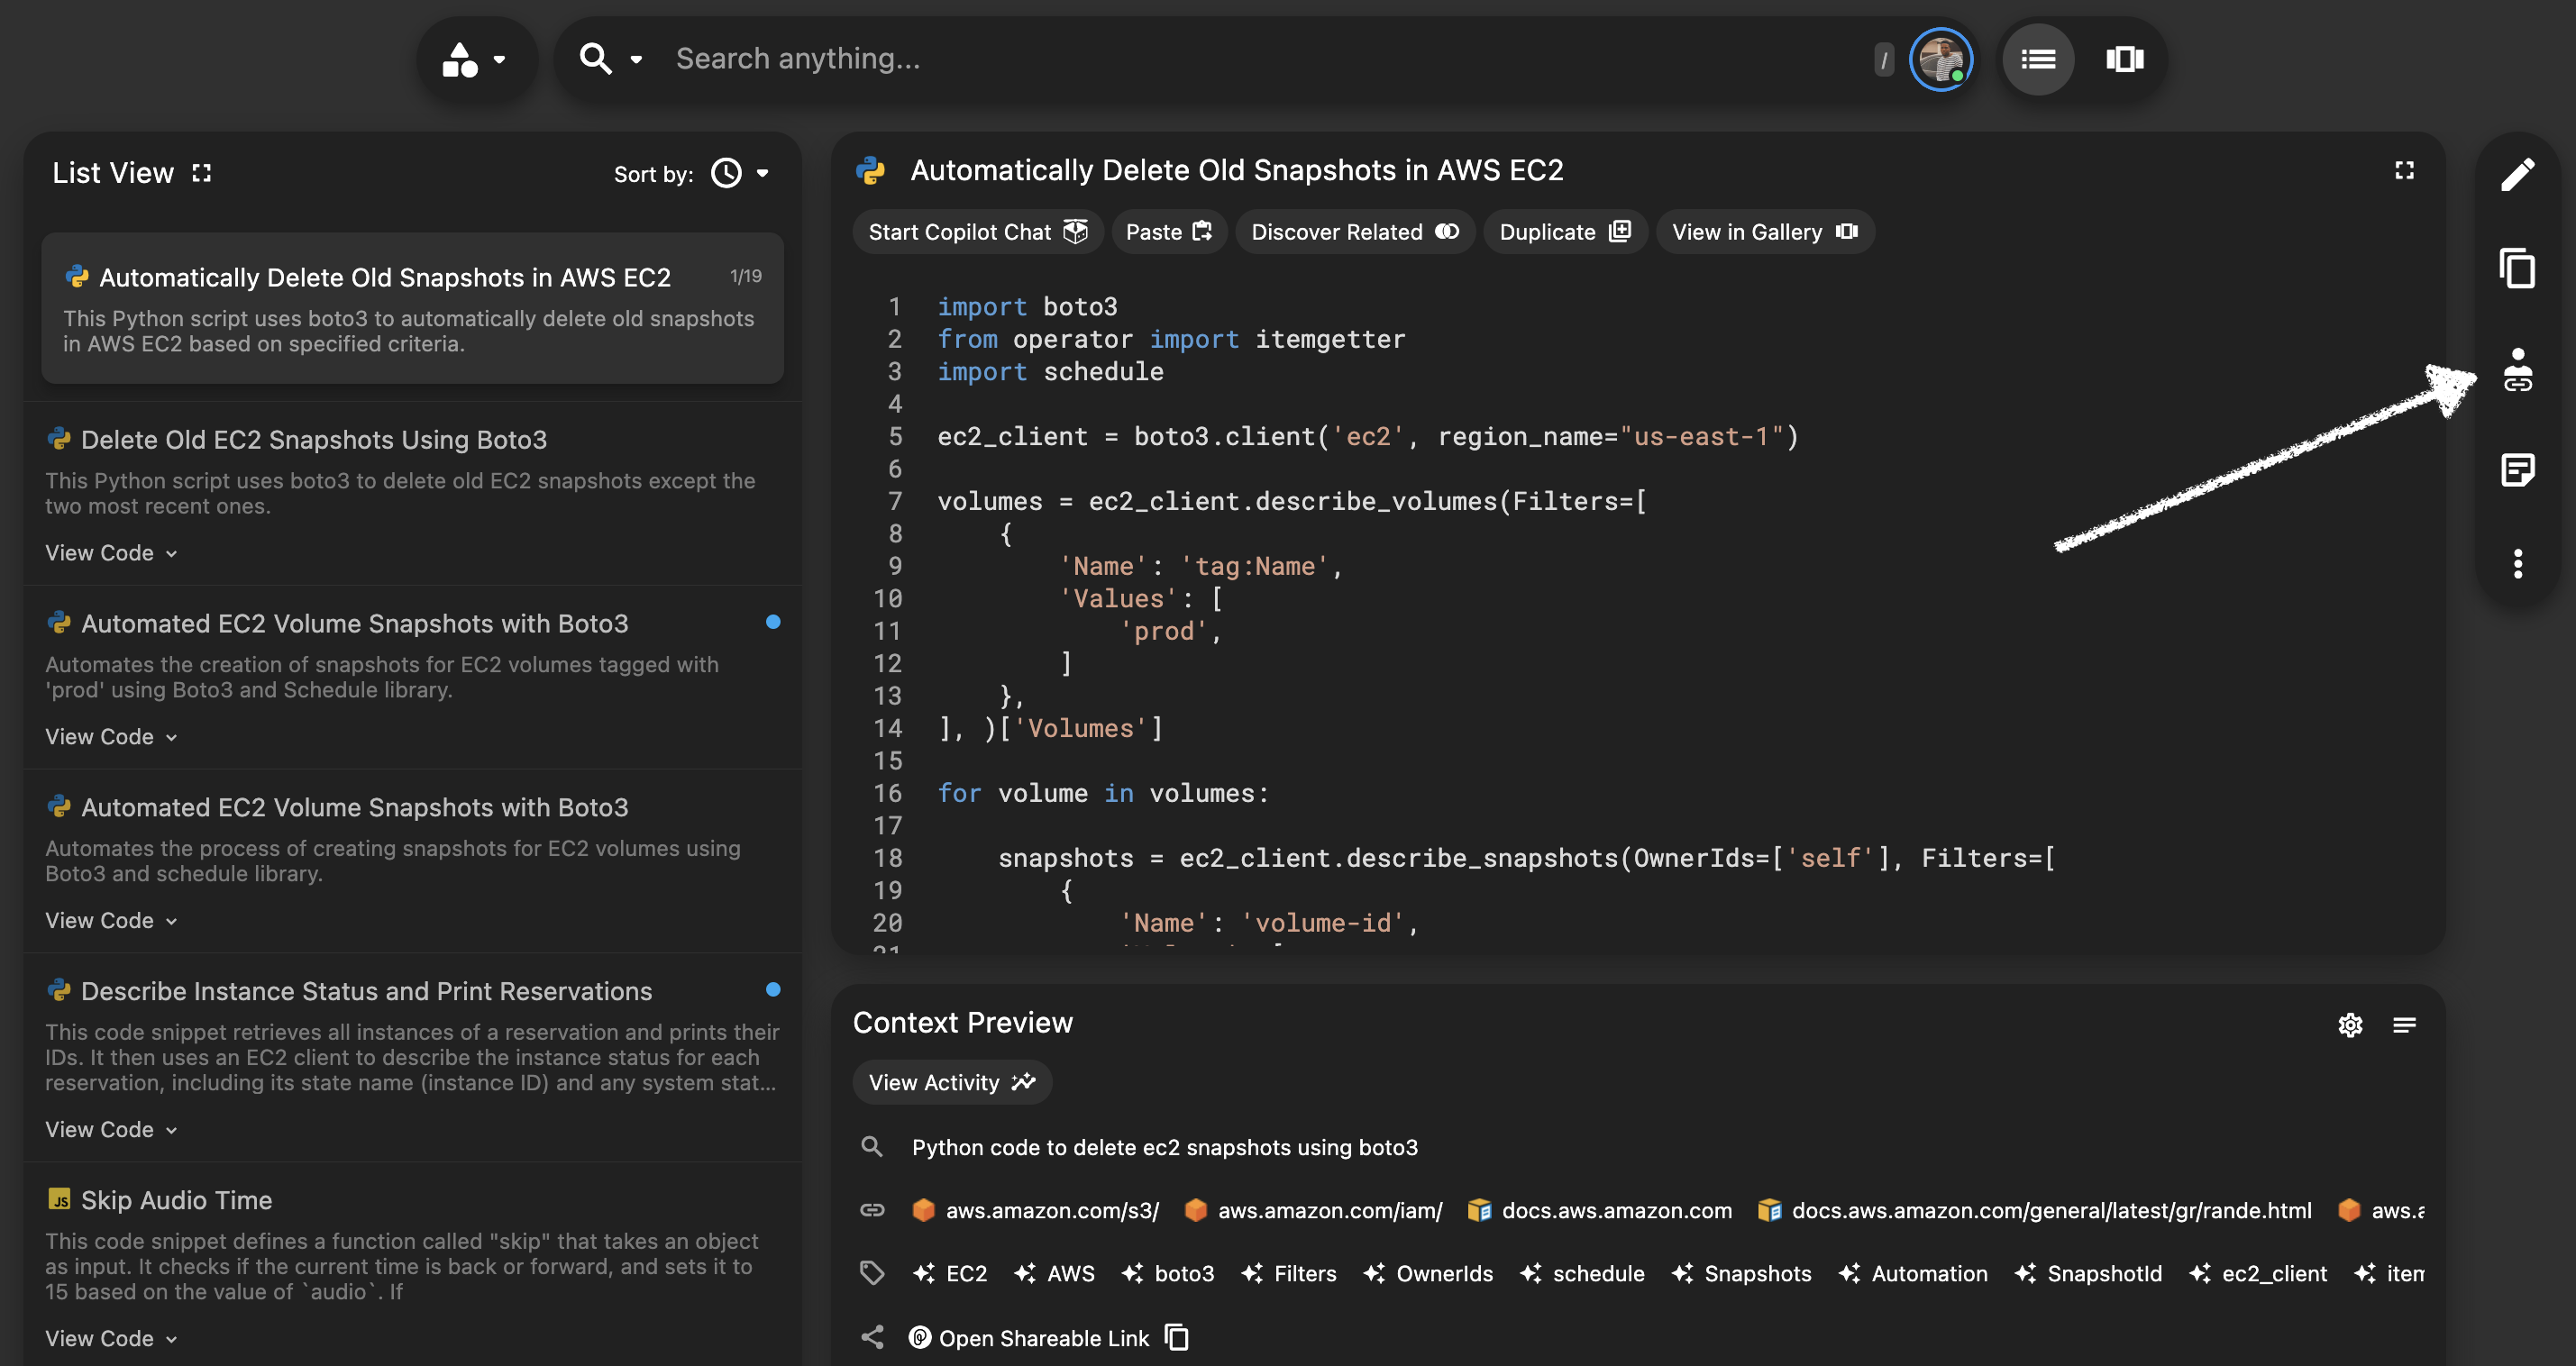Click the copy snippet icon in right sidebar

click(2517, 268)
